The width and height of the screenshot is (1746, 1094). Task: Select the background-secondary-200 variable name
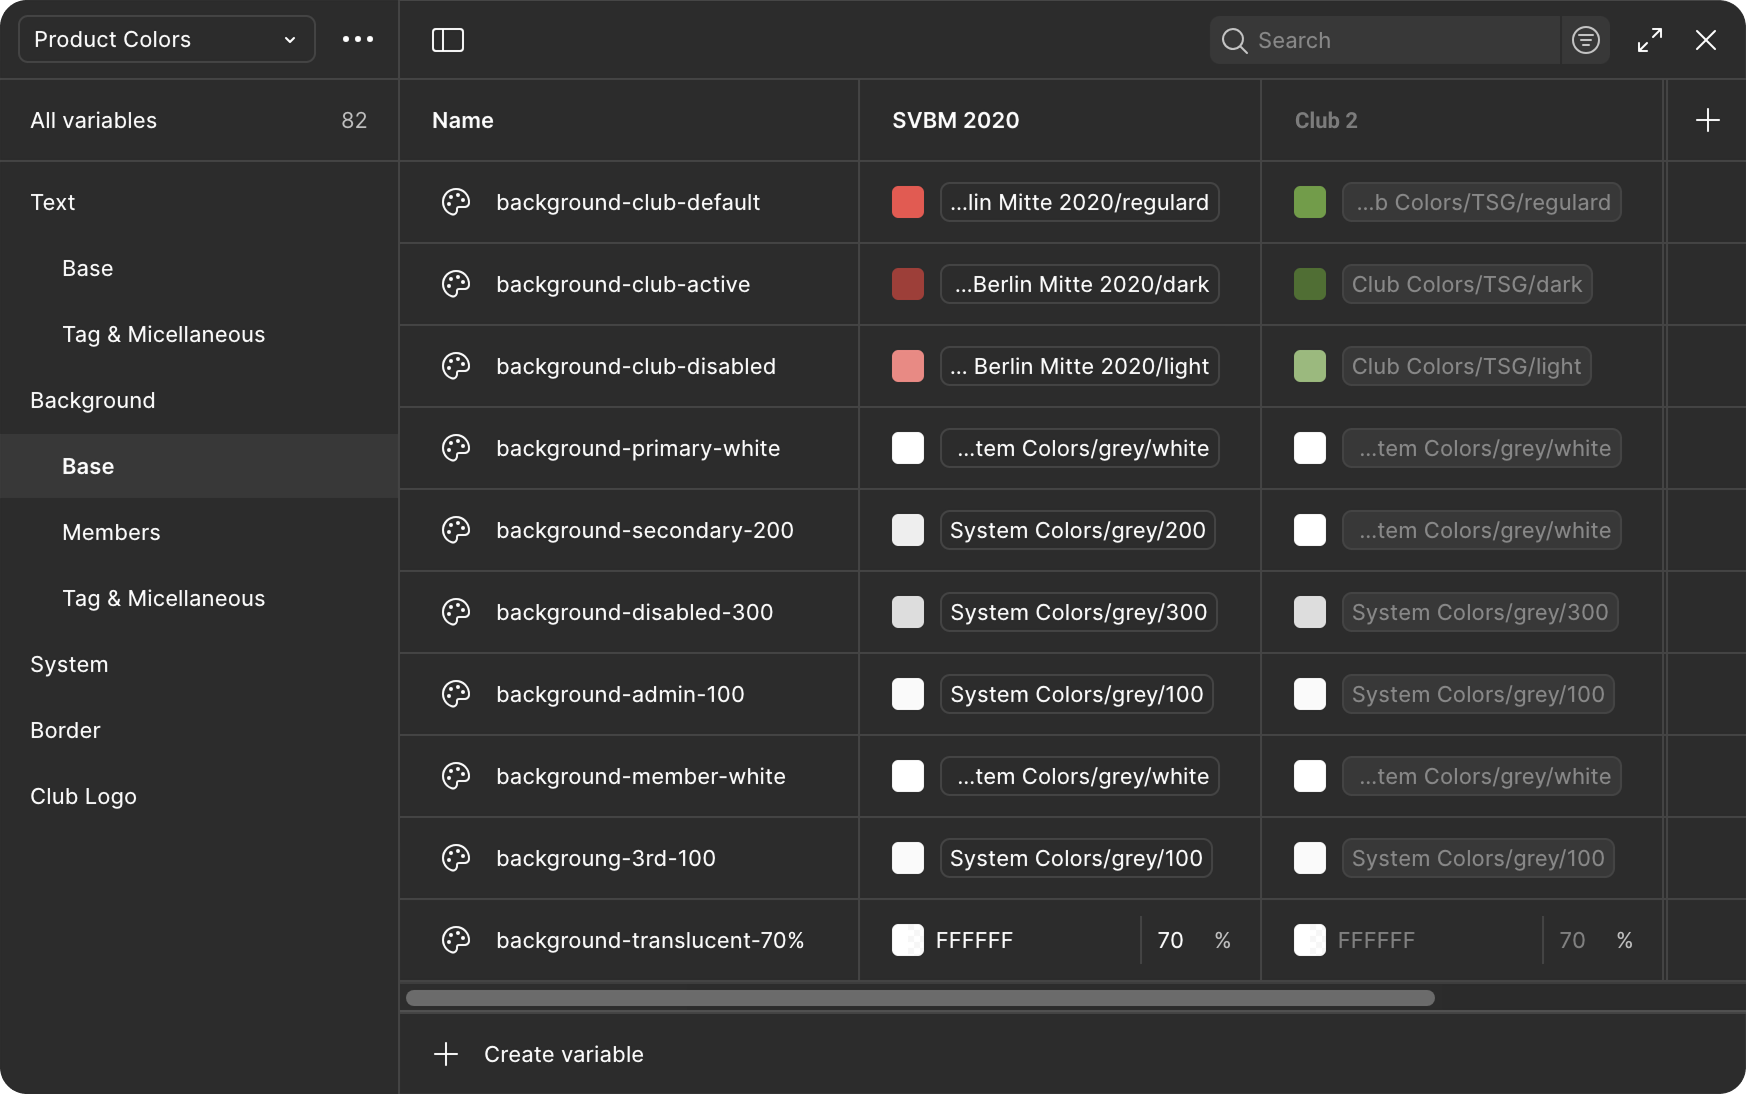[x=645, y=530]
